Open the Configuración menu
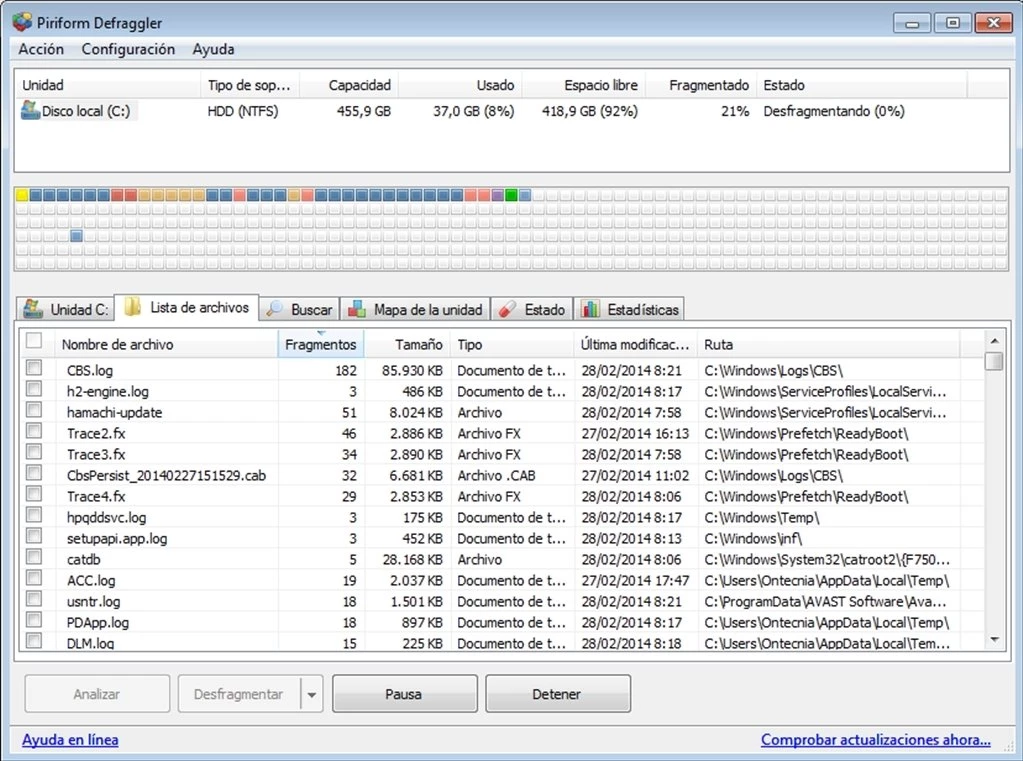 click(128, 49)
